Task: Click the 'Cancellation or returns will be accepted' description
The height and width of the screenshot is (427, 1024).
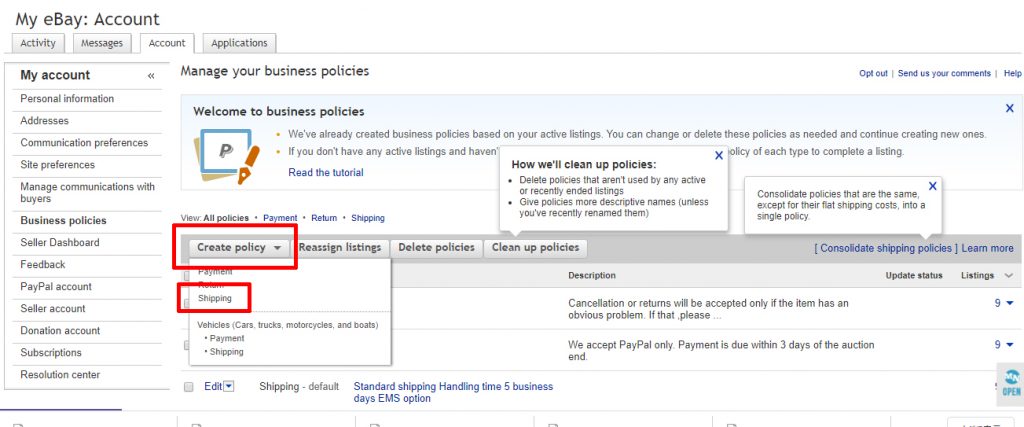Action: tap(709, 309)
